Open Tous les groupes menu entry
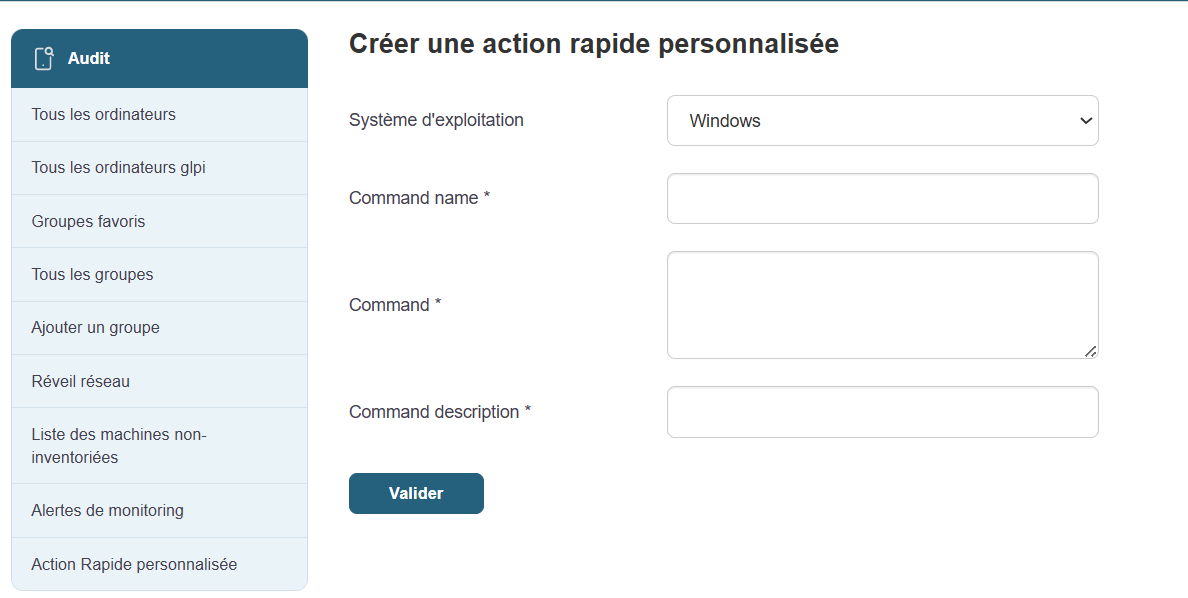 click(x=92, y=275)
